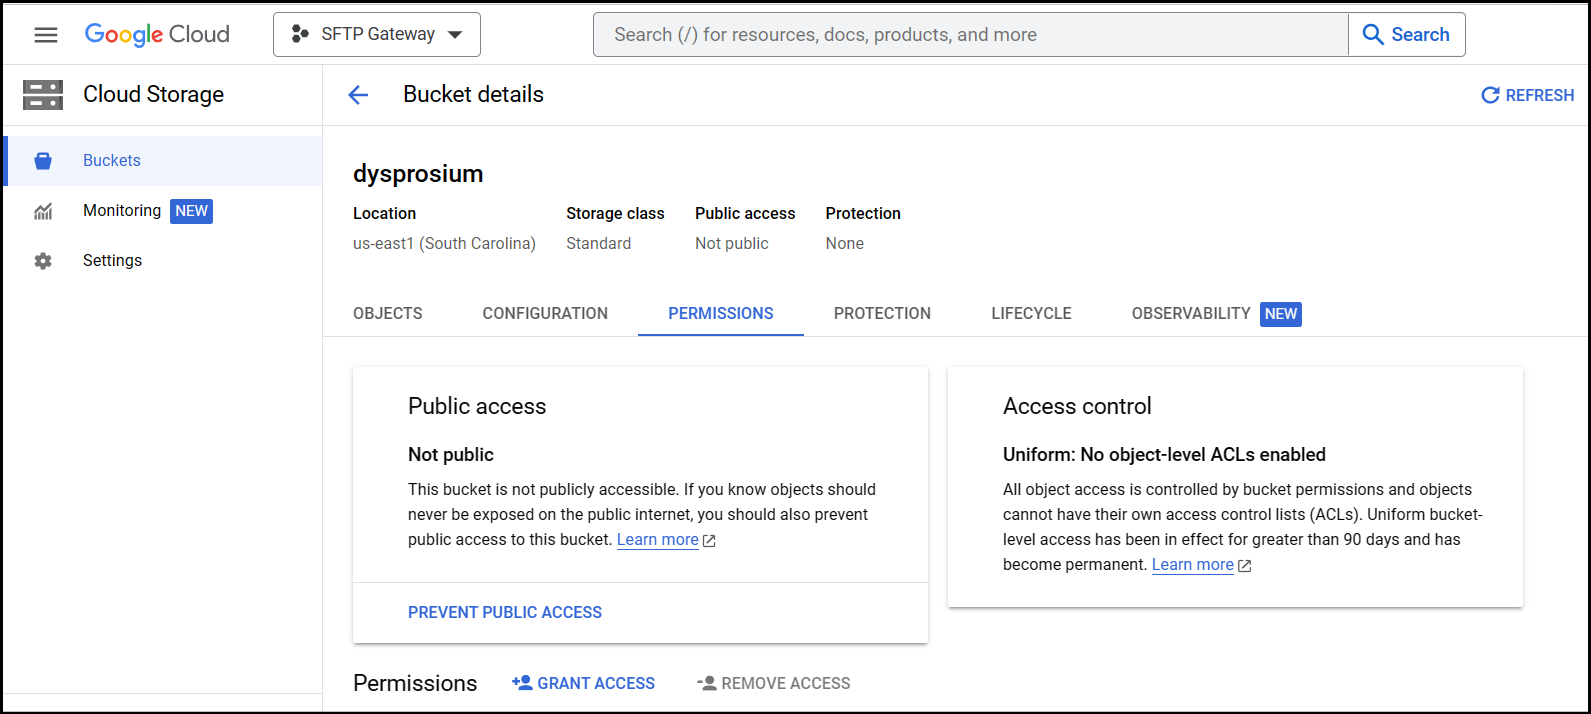Select Buckets in the sidebar
Screen dimensions: 1591x714
[163, 161]
